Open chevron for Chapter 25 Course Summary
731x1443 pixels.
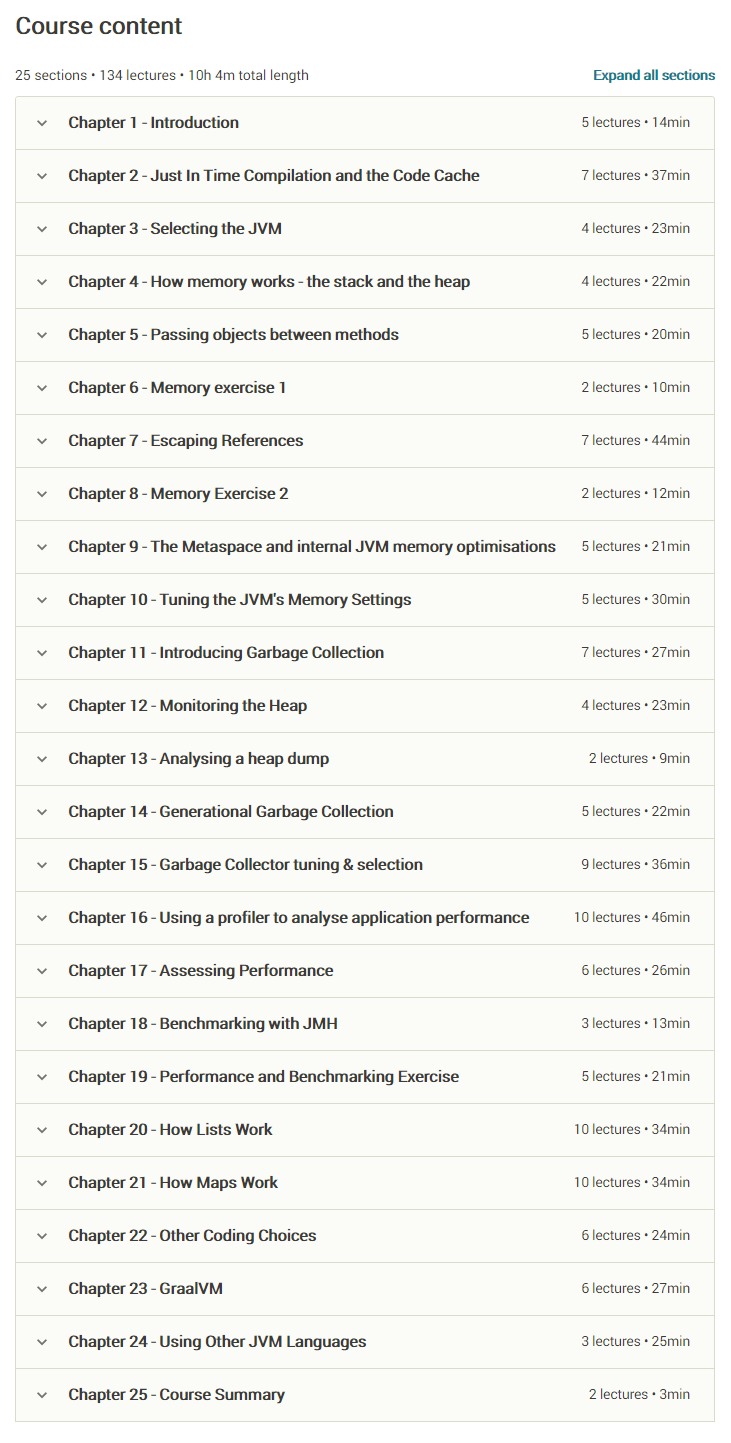(x=42, y=1395)
